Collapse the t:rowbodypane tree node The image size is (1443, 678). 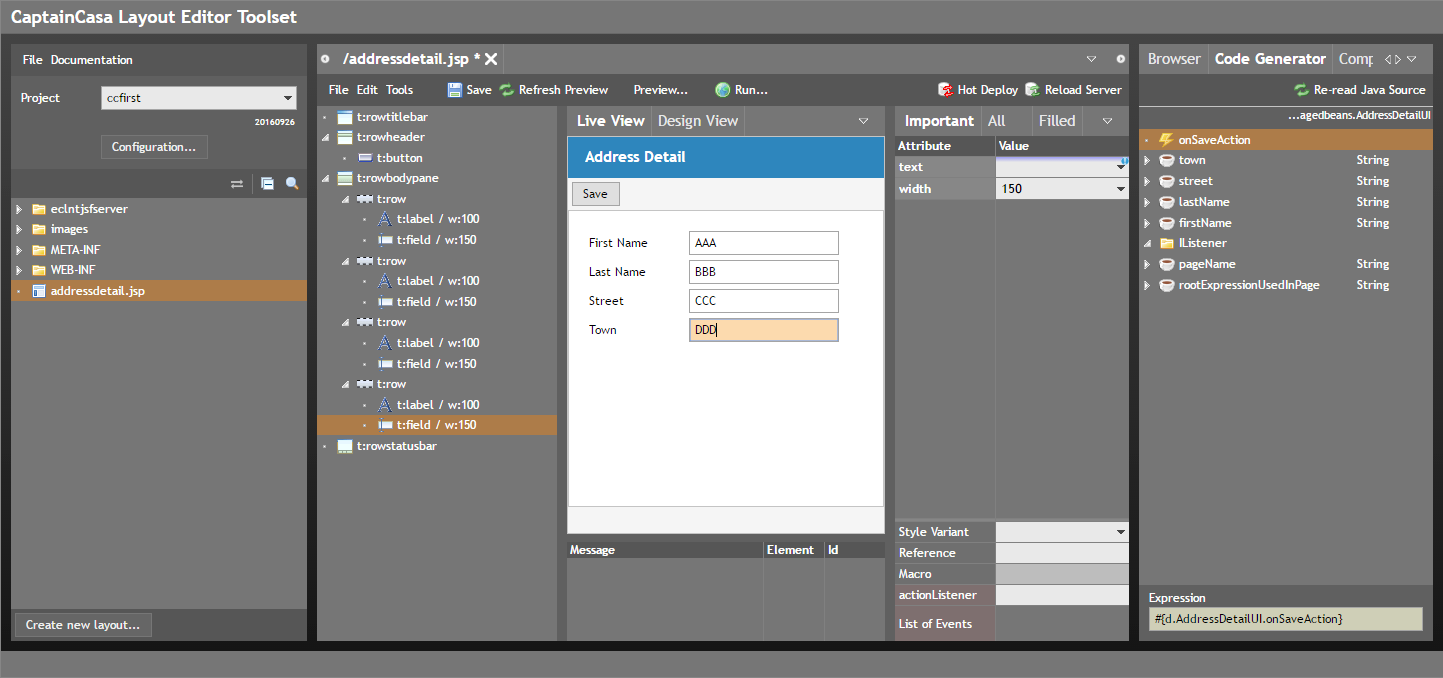click(325, 179)
